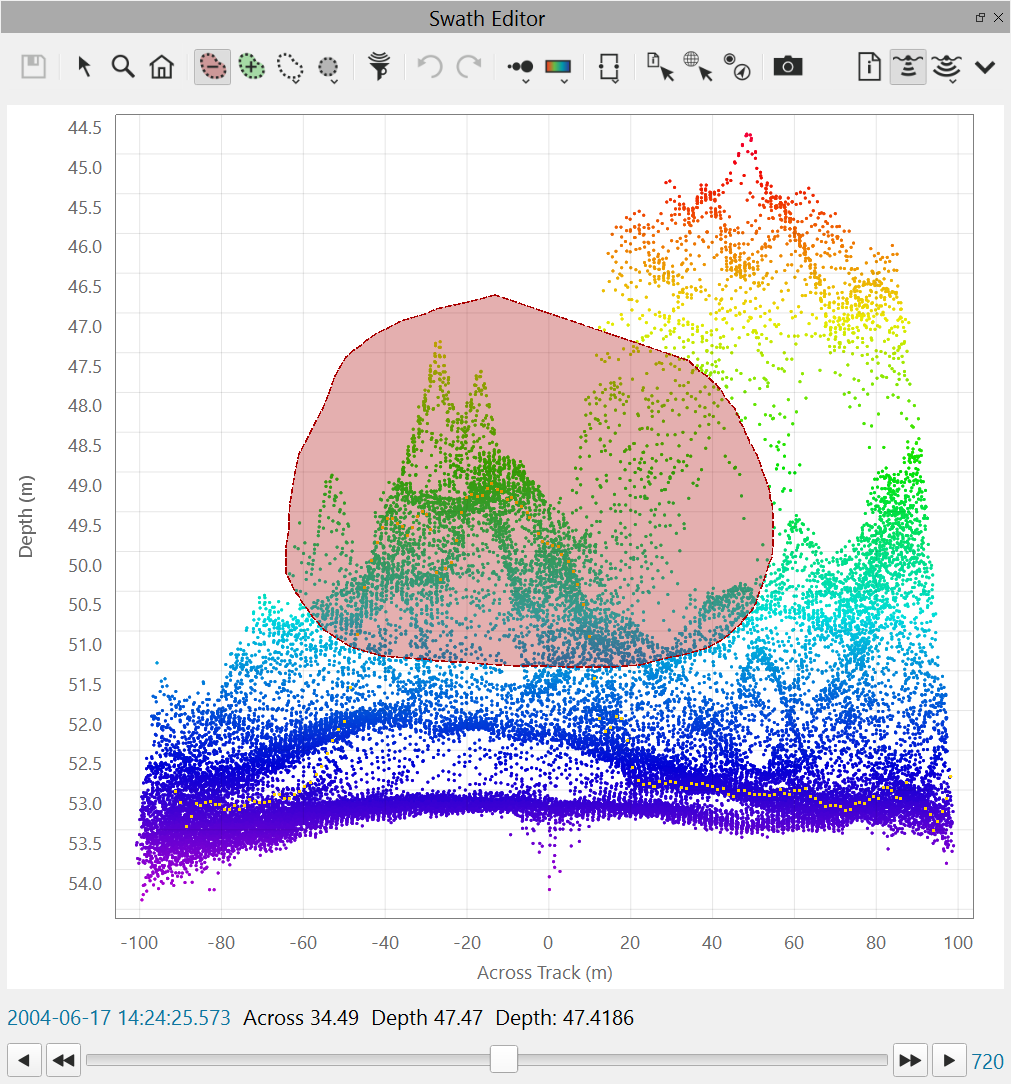Click the swath number 720 field
The height and width of the screenshot is (1084, 1011).
click(988, 1061)
